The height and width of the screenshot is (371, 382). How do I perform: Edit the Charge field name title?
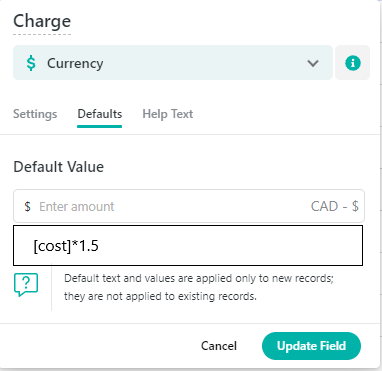(x=42, y=21)
